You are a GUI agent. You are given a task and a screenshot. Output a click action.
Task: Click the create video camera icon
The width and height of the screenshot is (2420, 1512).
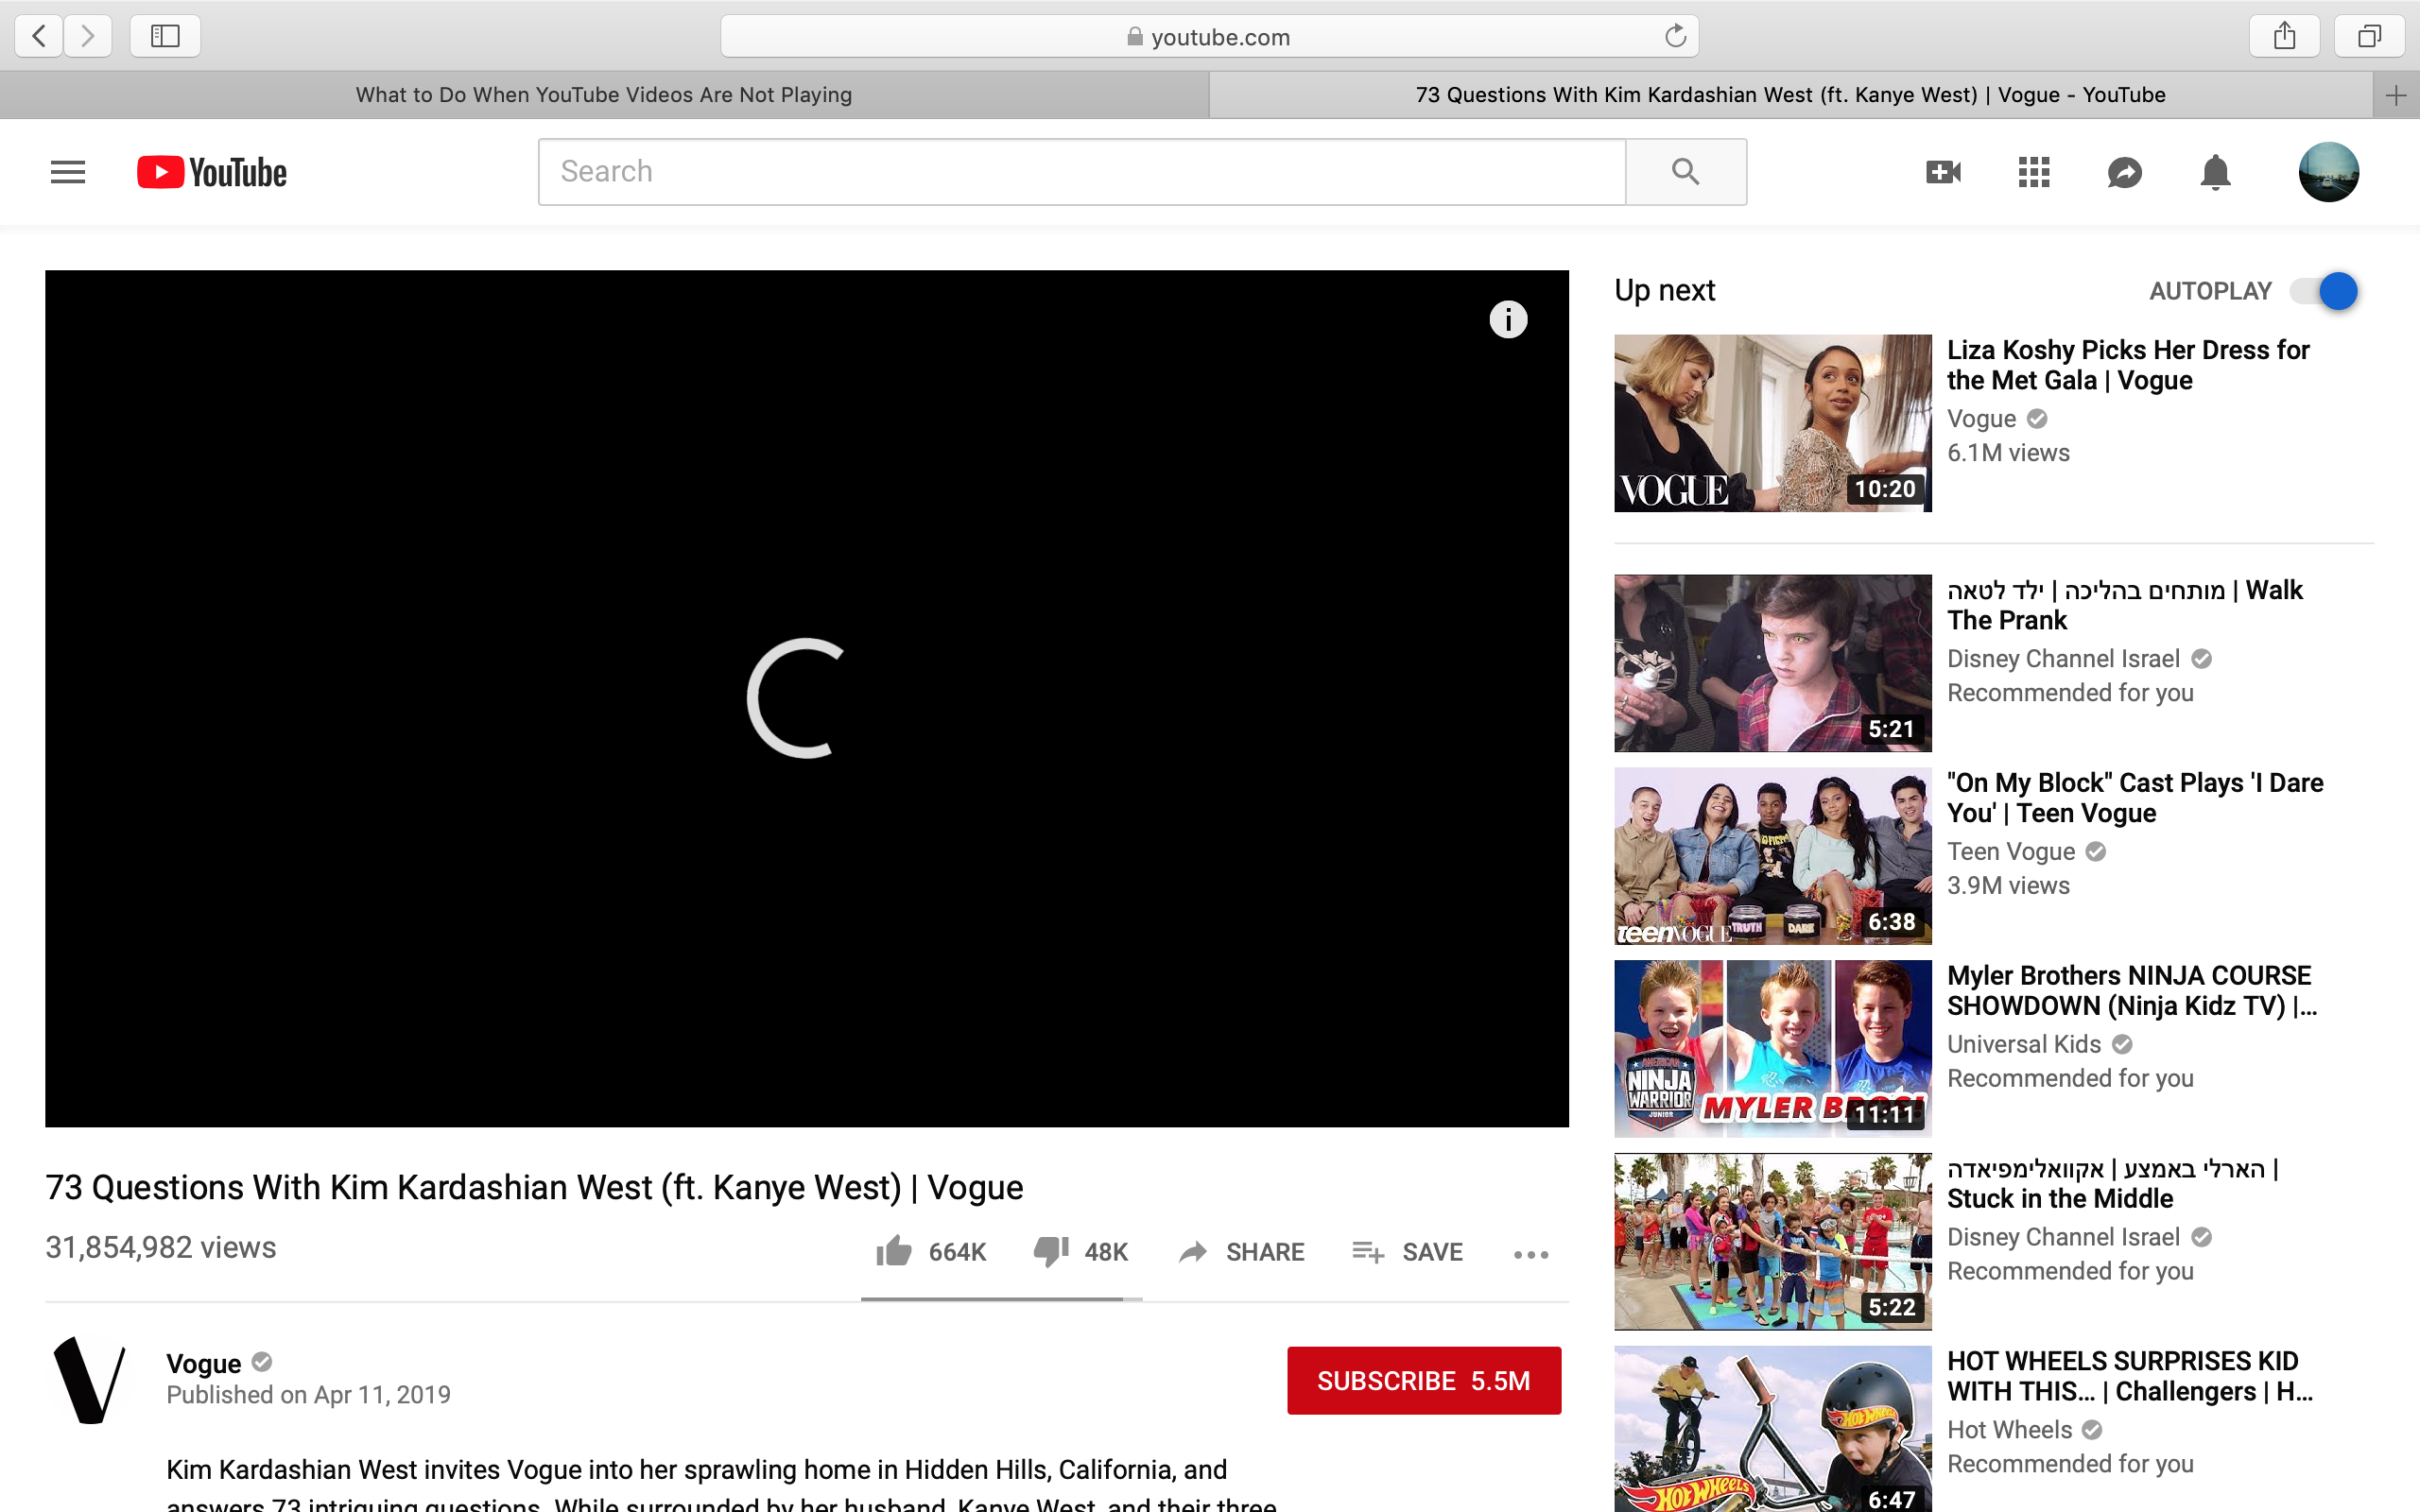point(1943,172)
